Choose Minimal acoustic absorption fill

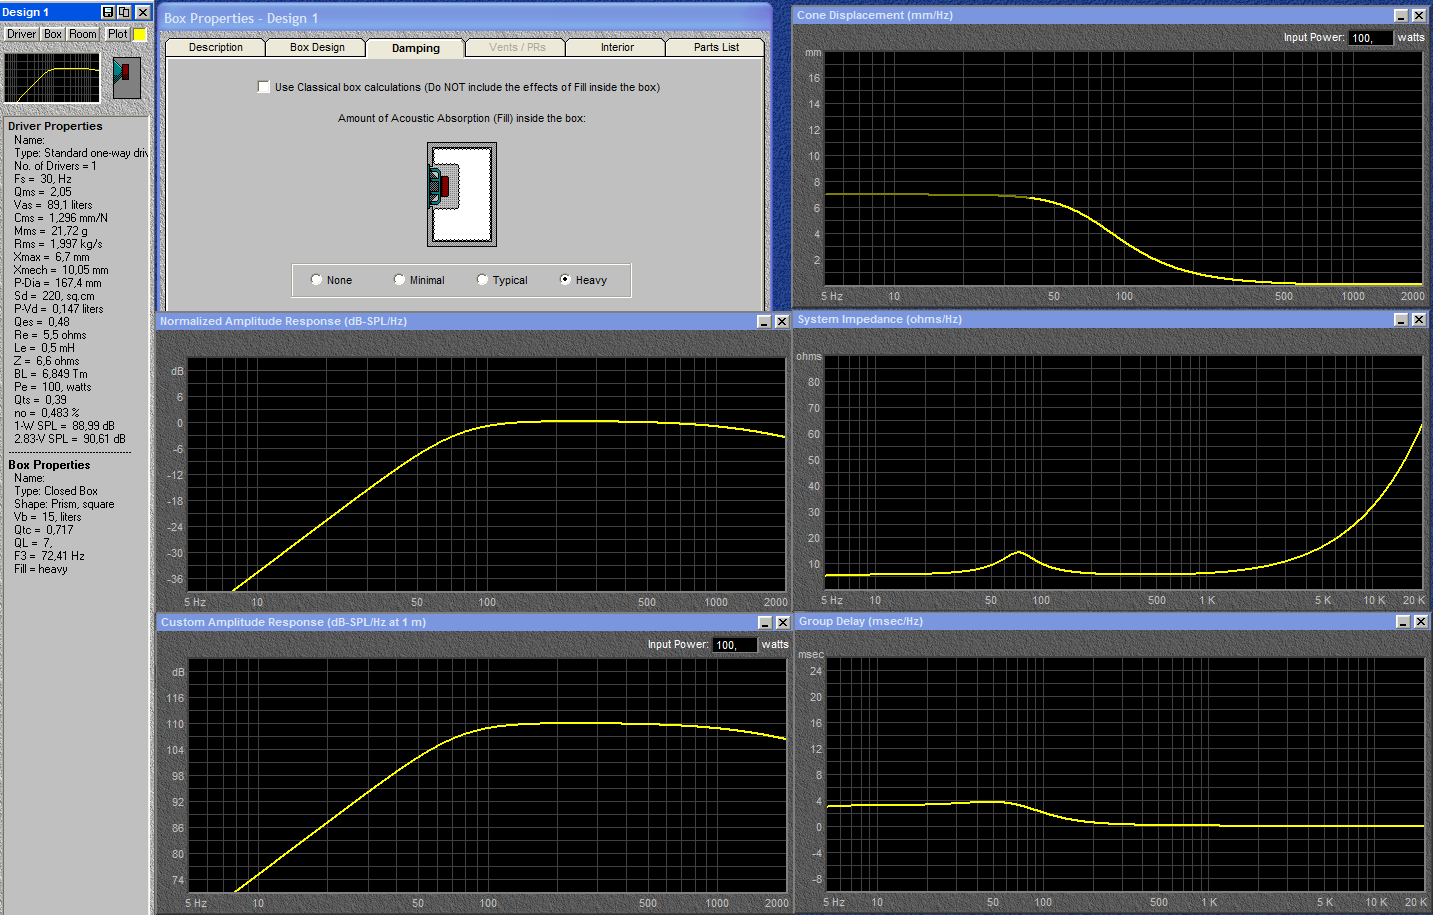(400, 280)
